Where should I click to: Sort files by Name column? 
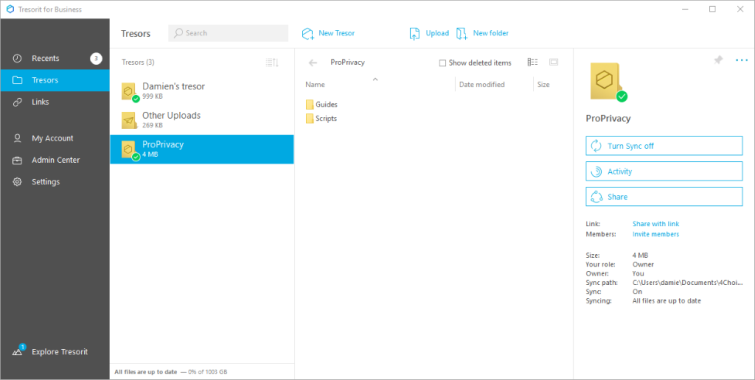315,84
